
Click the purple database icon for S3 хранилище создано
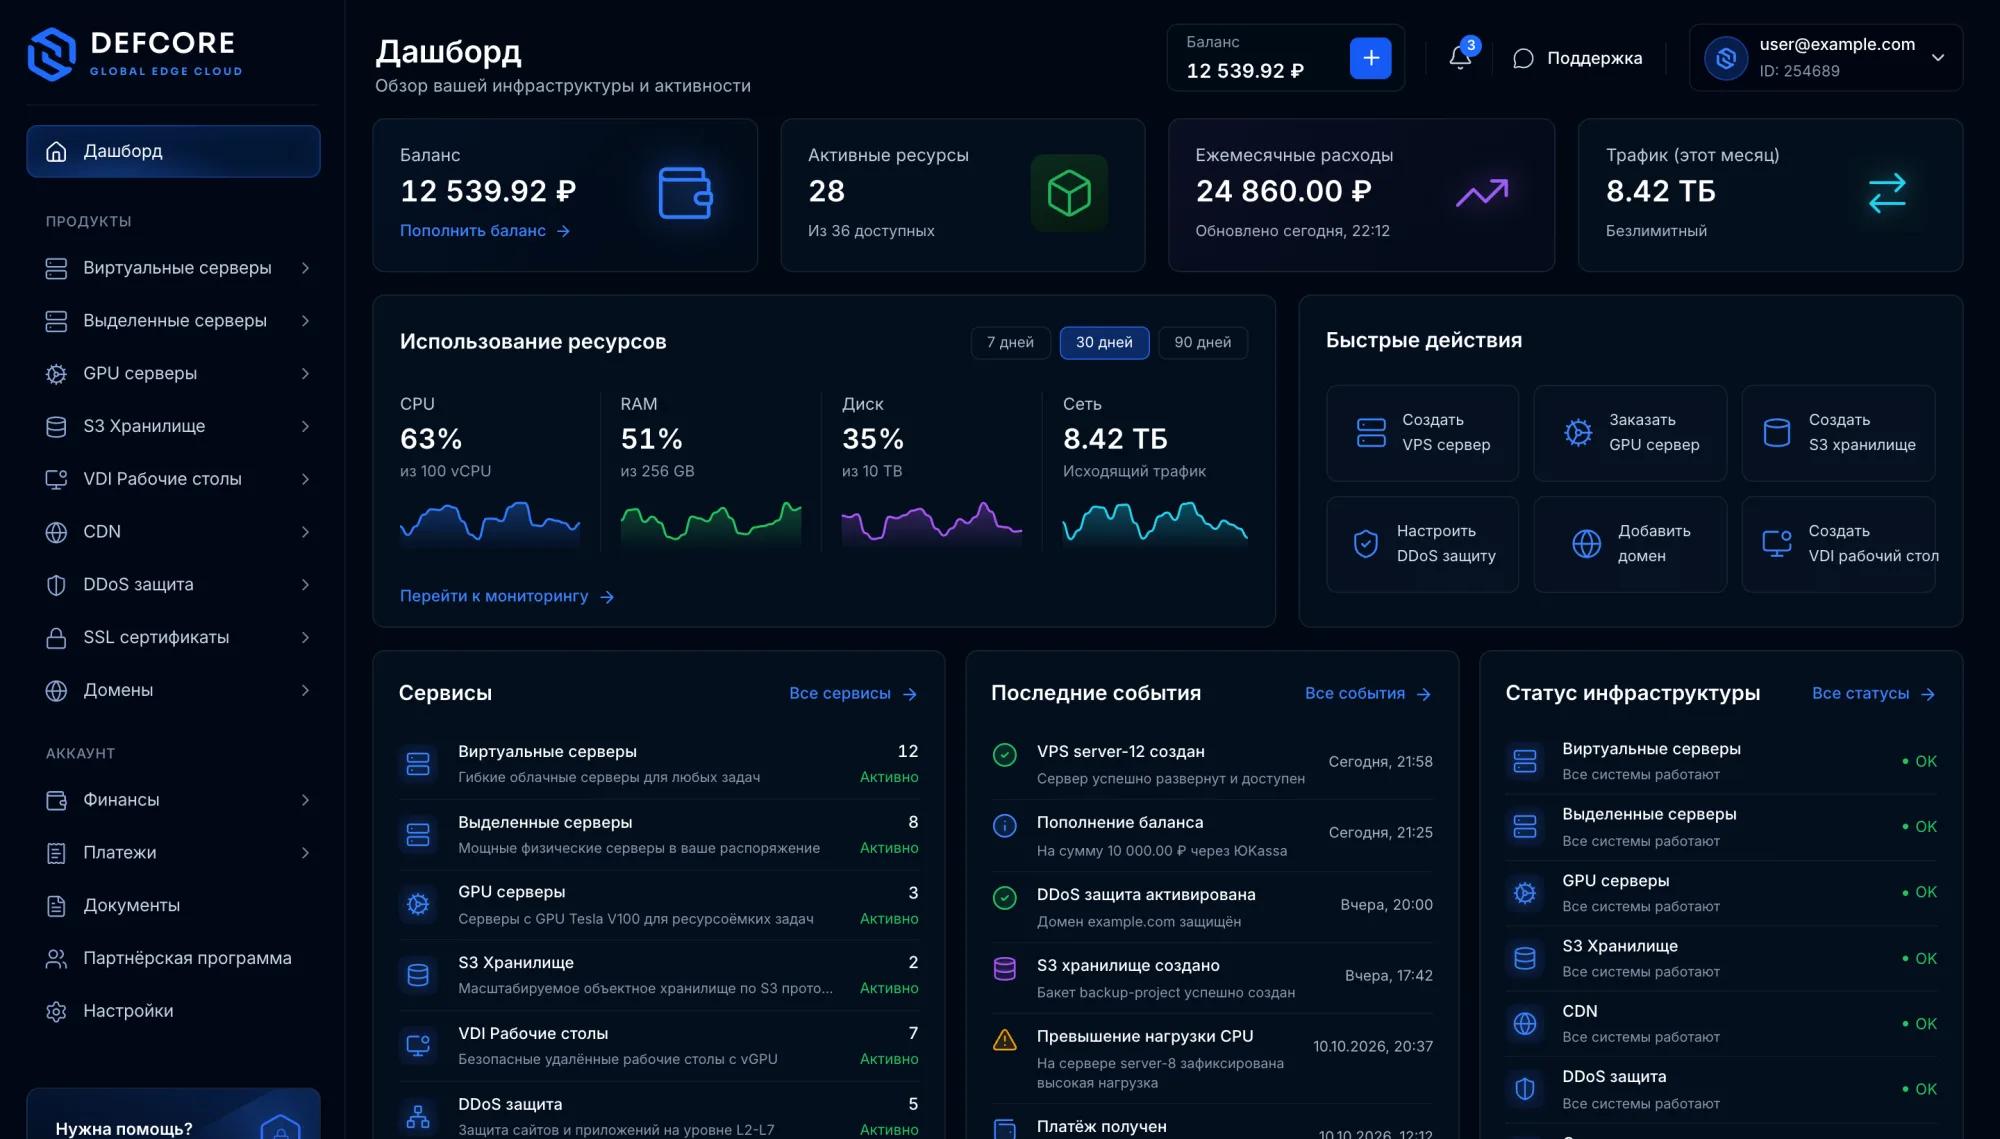(1004, 968)
